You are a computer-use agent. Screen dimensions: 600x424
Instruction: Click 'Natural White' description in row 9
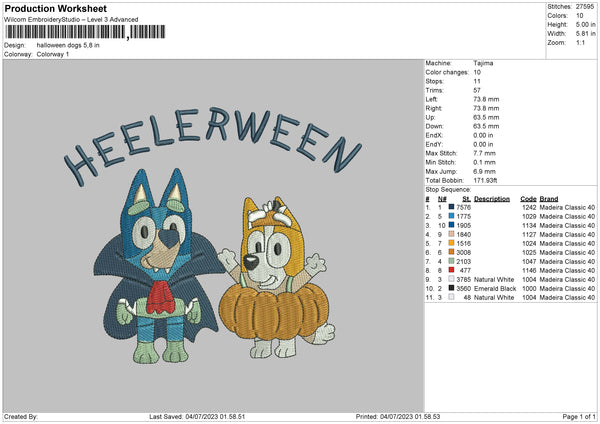494,279
